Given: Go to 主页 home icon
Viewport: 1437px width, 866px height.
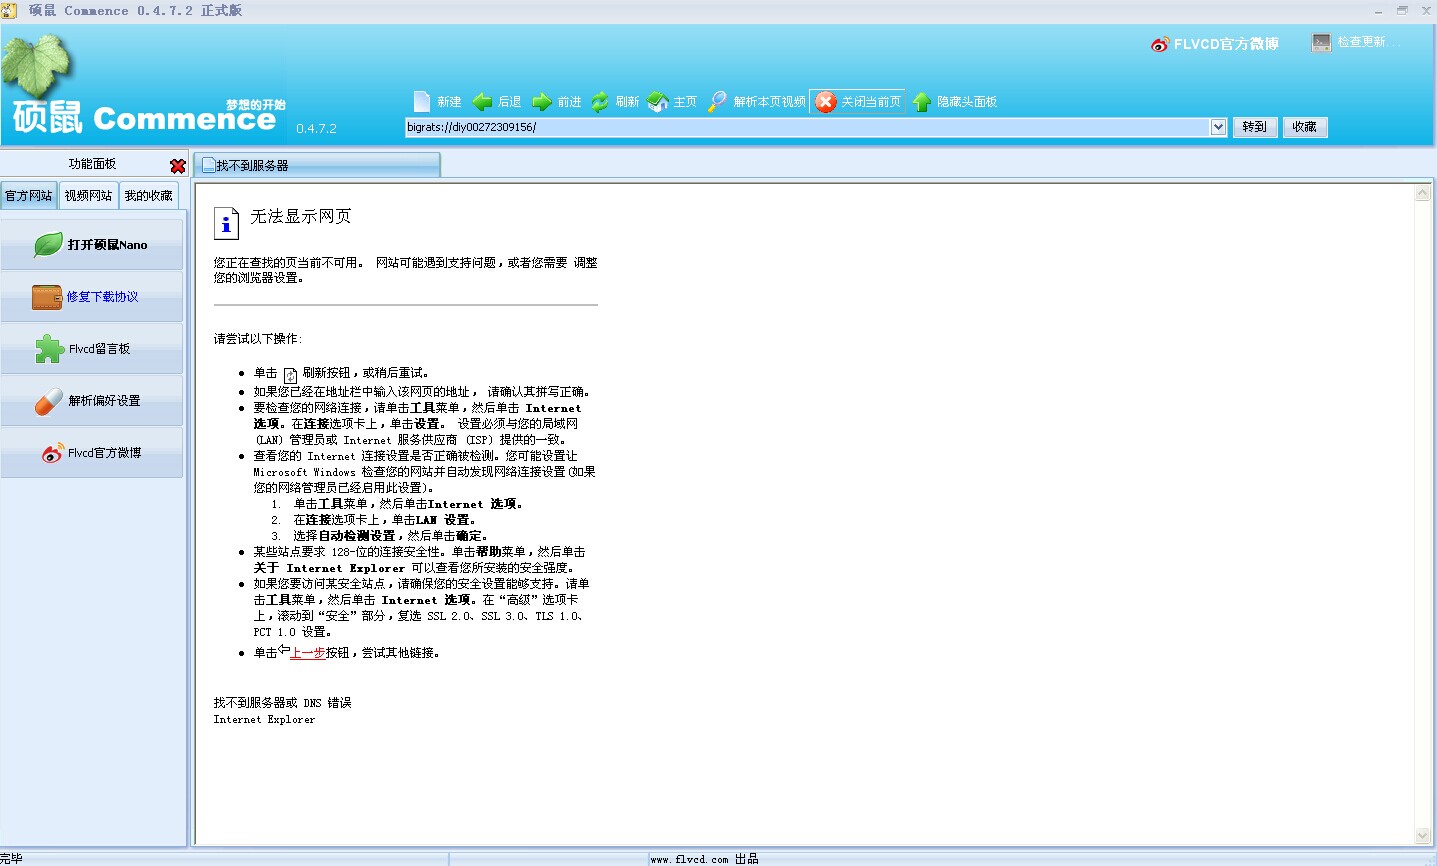Looking at the screenshot, I should click(658, 101).
